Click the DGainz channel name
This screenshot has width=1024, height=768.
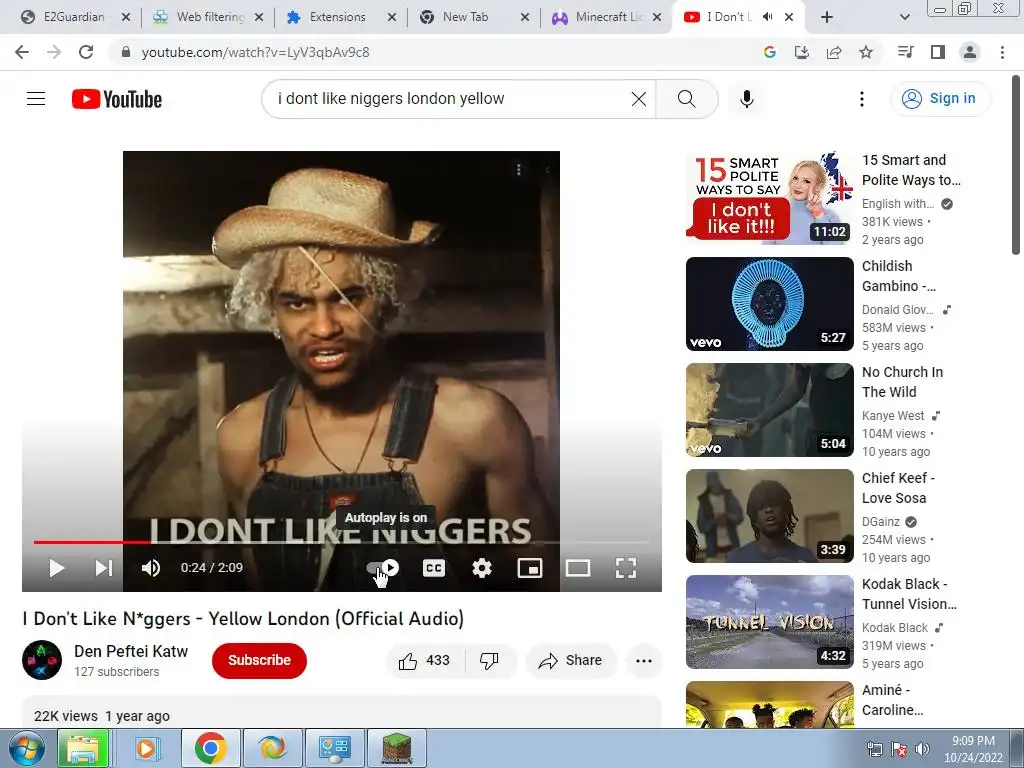pyautogui.click(x=881, y=522)
